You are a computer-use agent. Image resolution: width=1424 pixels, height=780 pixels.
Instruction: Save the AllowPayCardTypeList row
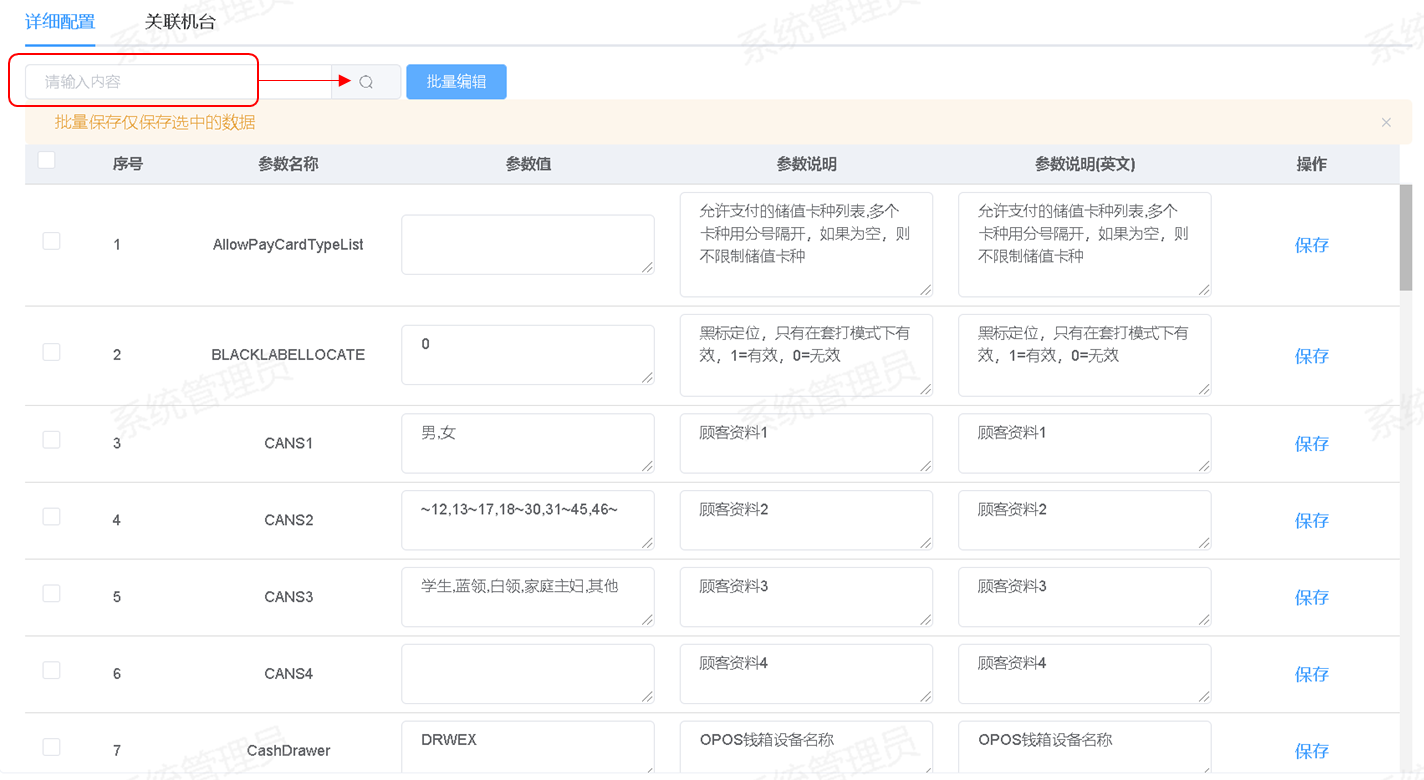coord(1311,245)
